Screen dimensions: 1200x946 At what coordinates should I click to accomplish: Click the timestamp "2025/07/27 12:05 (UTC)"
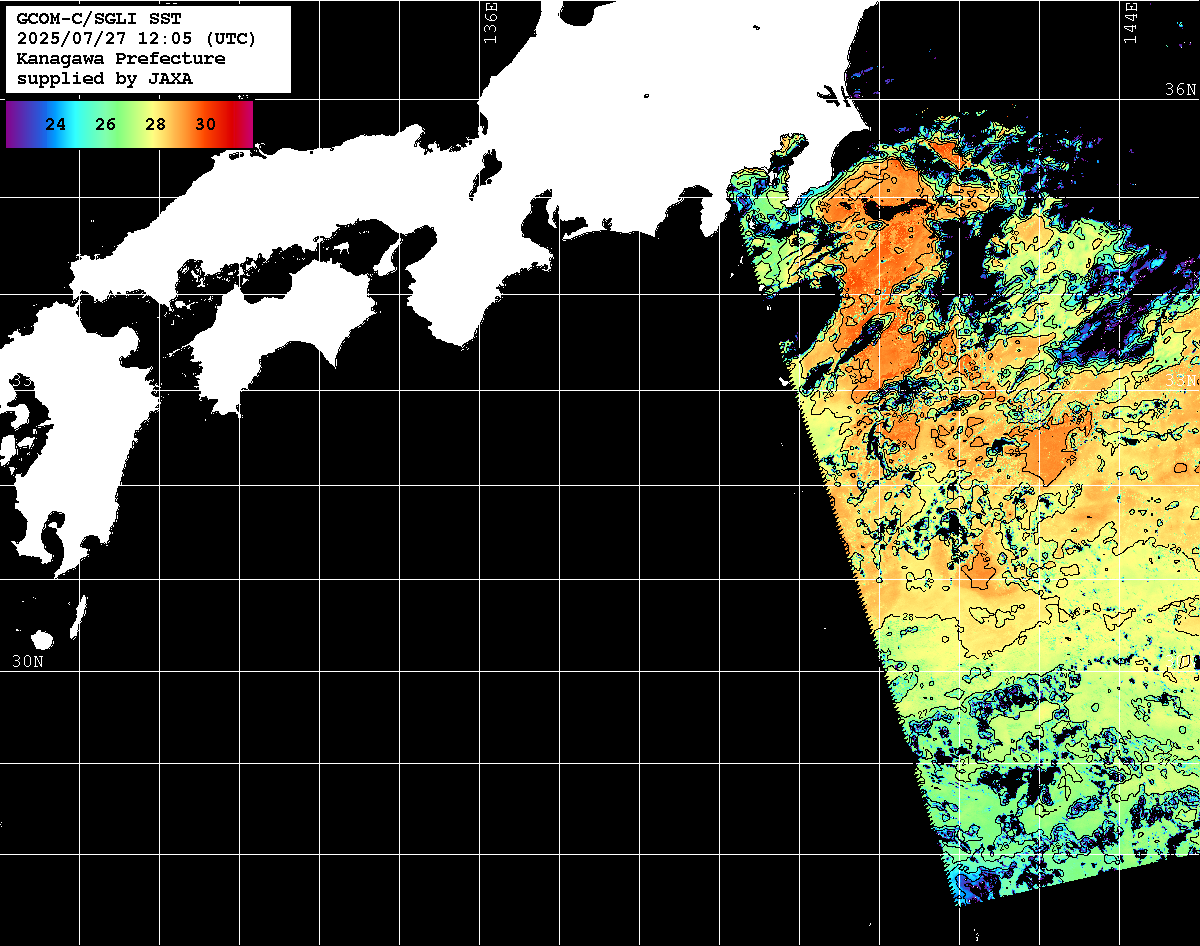(x=137, y=39)
